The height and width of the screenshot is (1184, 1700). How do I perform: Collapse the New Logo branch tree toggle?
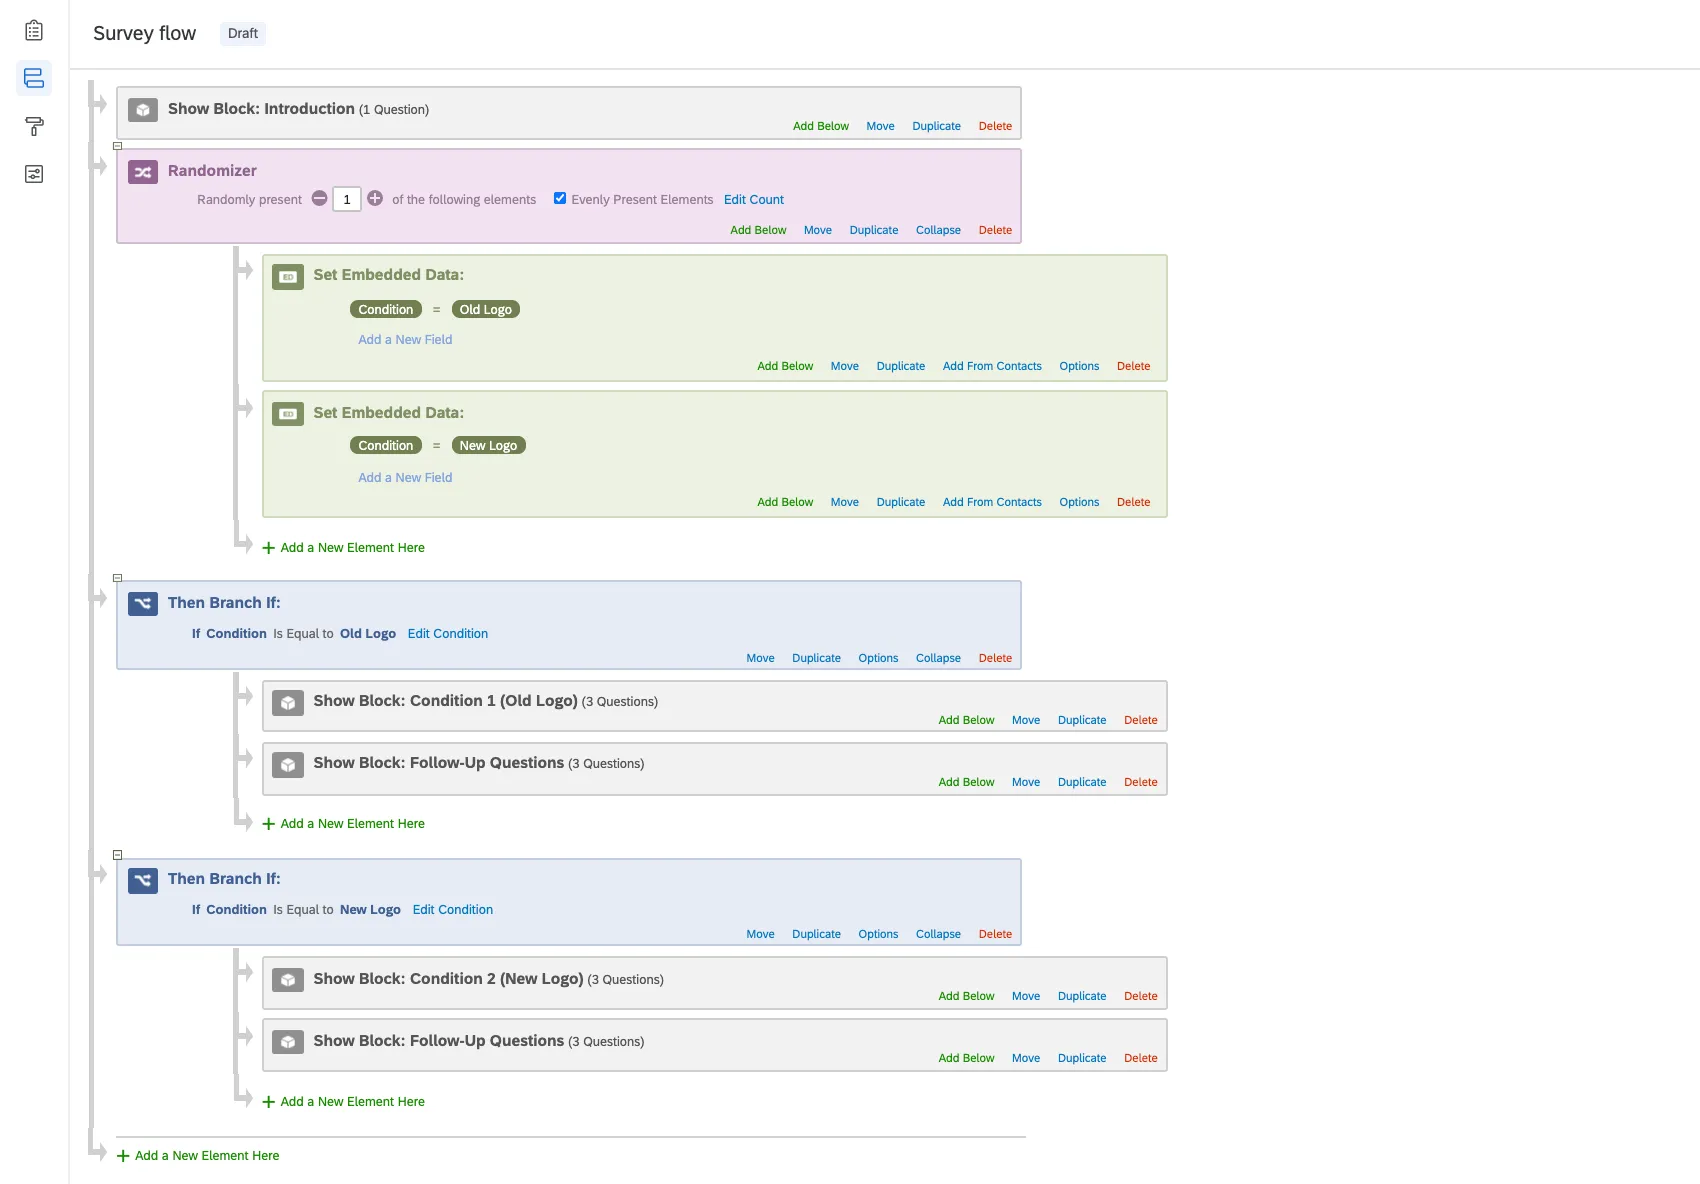coord(117,855)
